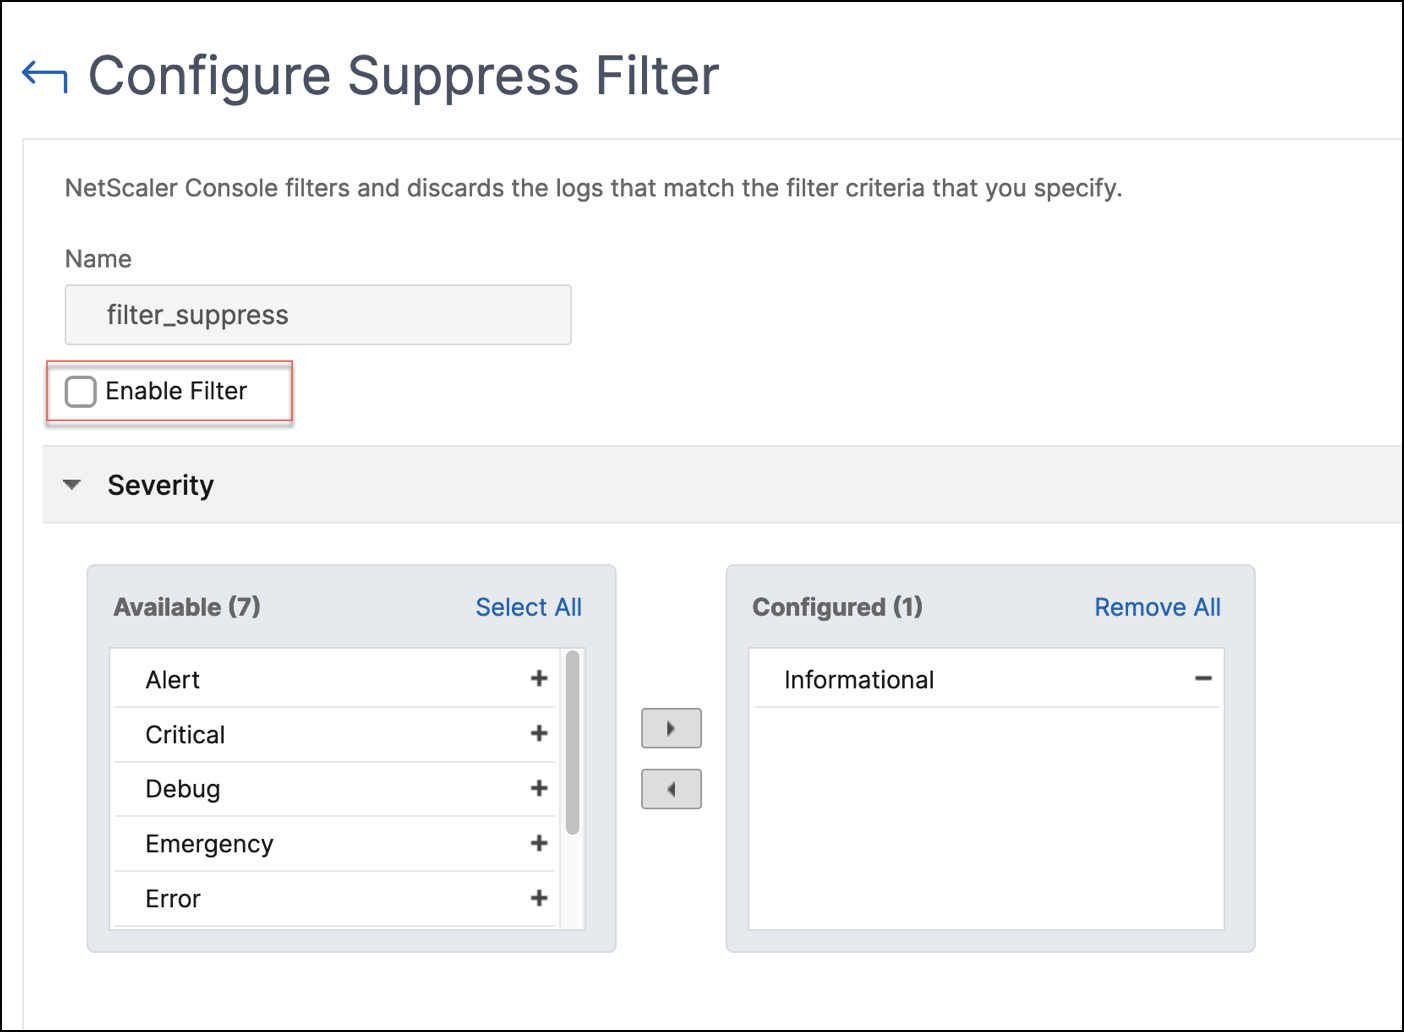
Task: Select All available severities
Action: pyautogui.click(x=528, y=607)
